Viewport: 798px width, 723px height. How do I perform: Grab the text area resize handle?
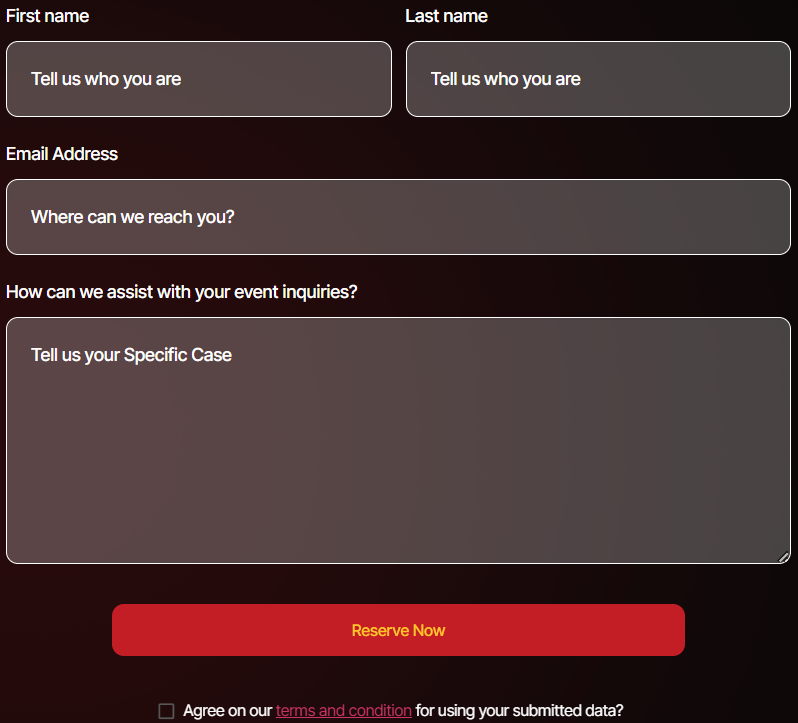click(x=784, y=557)
